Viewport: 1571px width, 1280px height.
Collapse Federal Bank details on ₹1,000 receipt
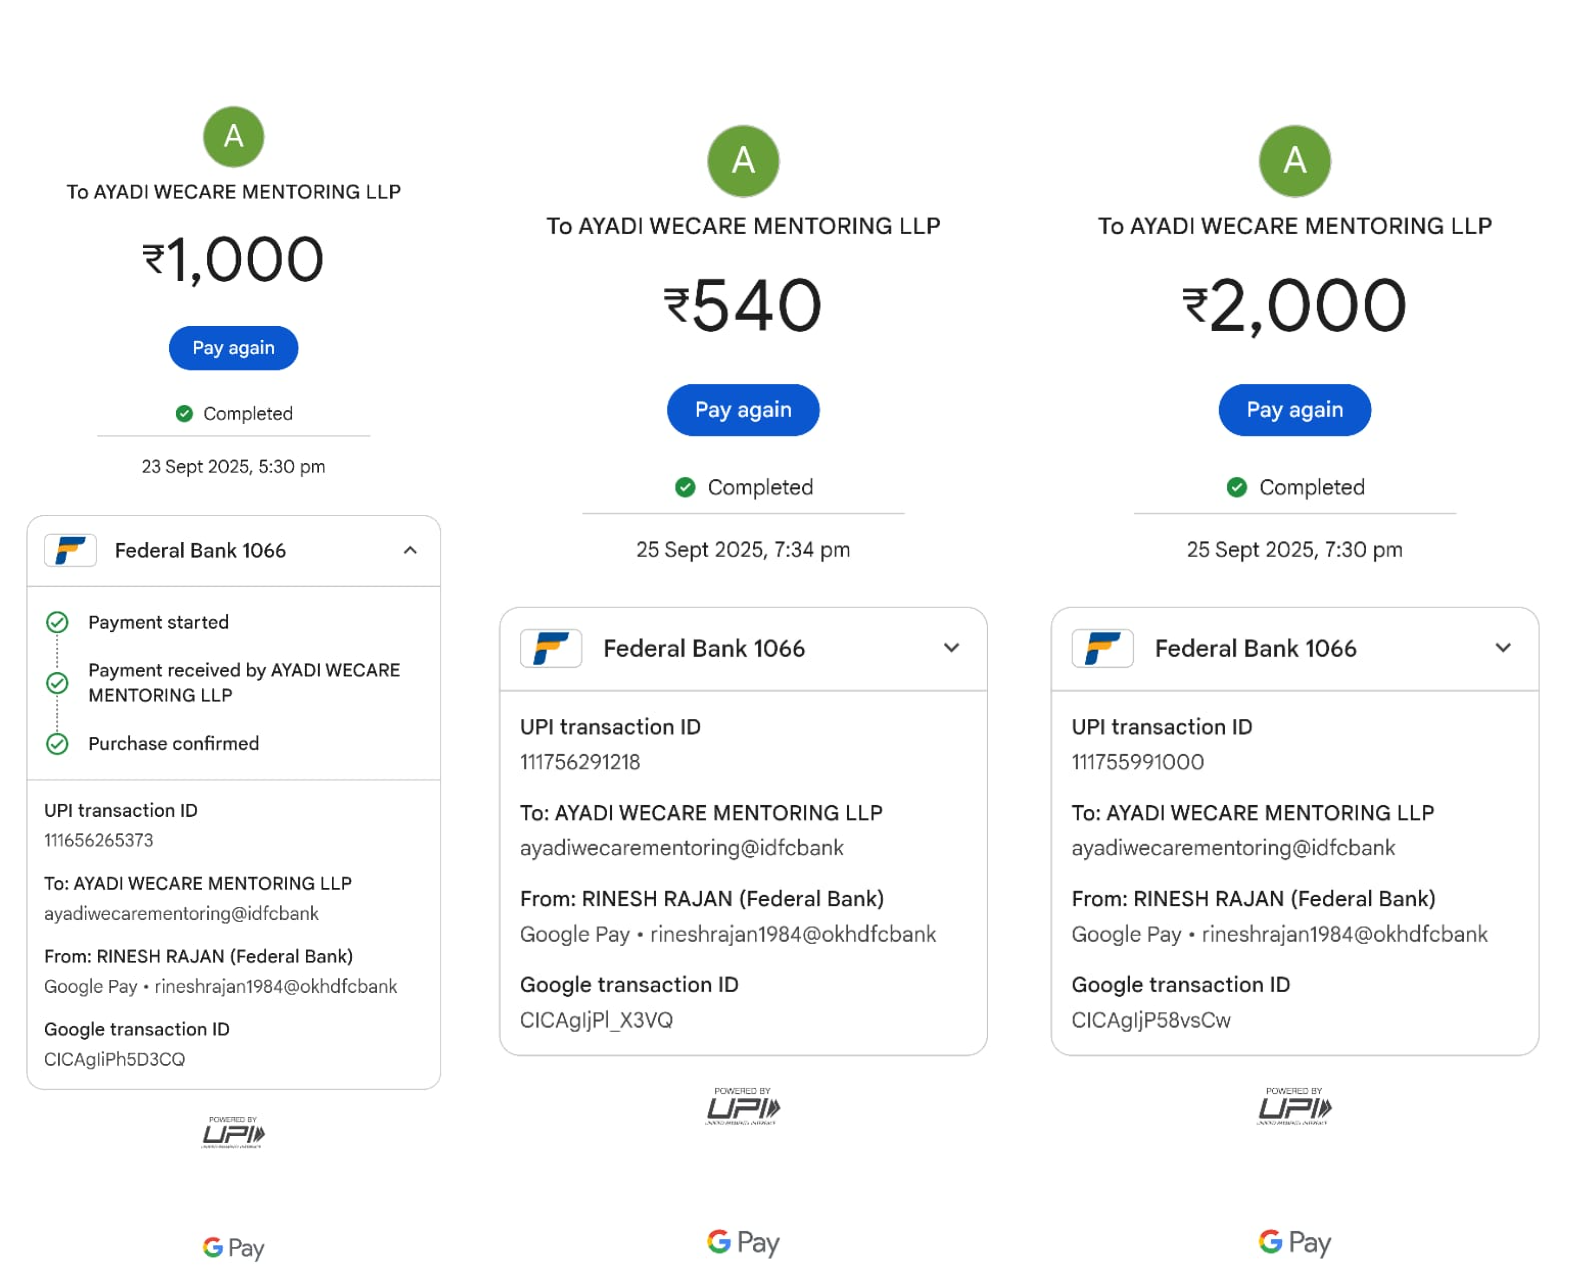(x=410, y=551)
